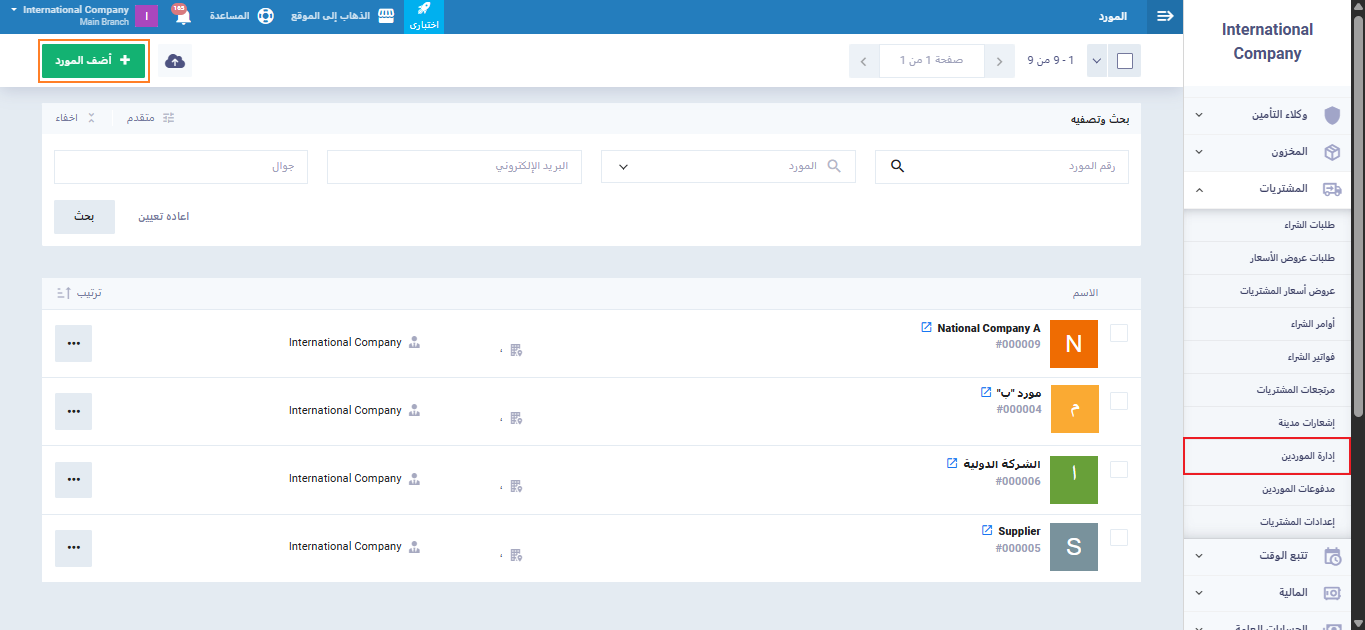
Task: Click the help lifebuoy icon
Action: coord(265,17)
